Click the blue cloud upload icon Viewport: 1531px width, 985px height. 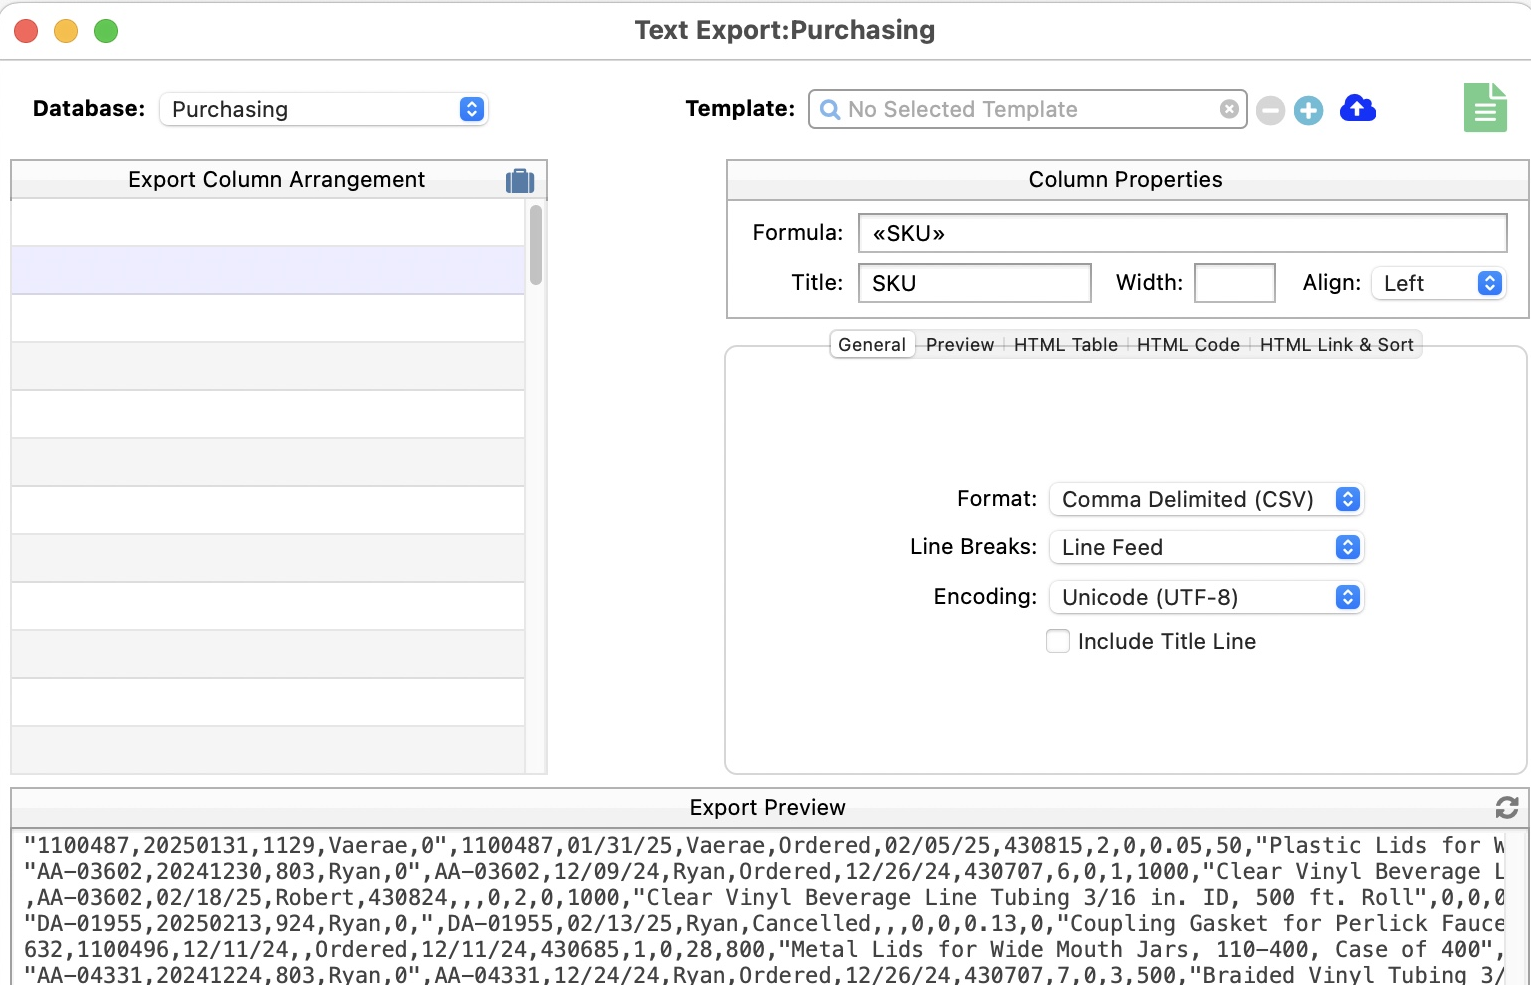[x=1357, y=108]
